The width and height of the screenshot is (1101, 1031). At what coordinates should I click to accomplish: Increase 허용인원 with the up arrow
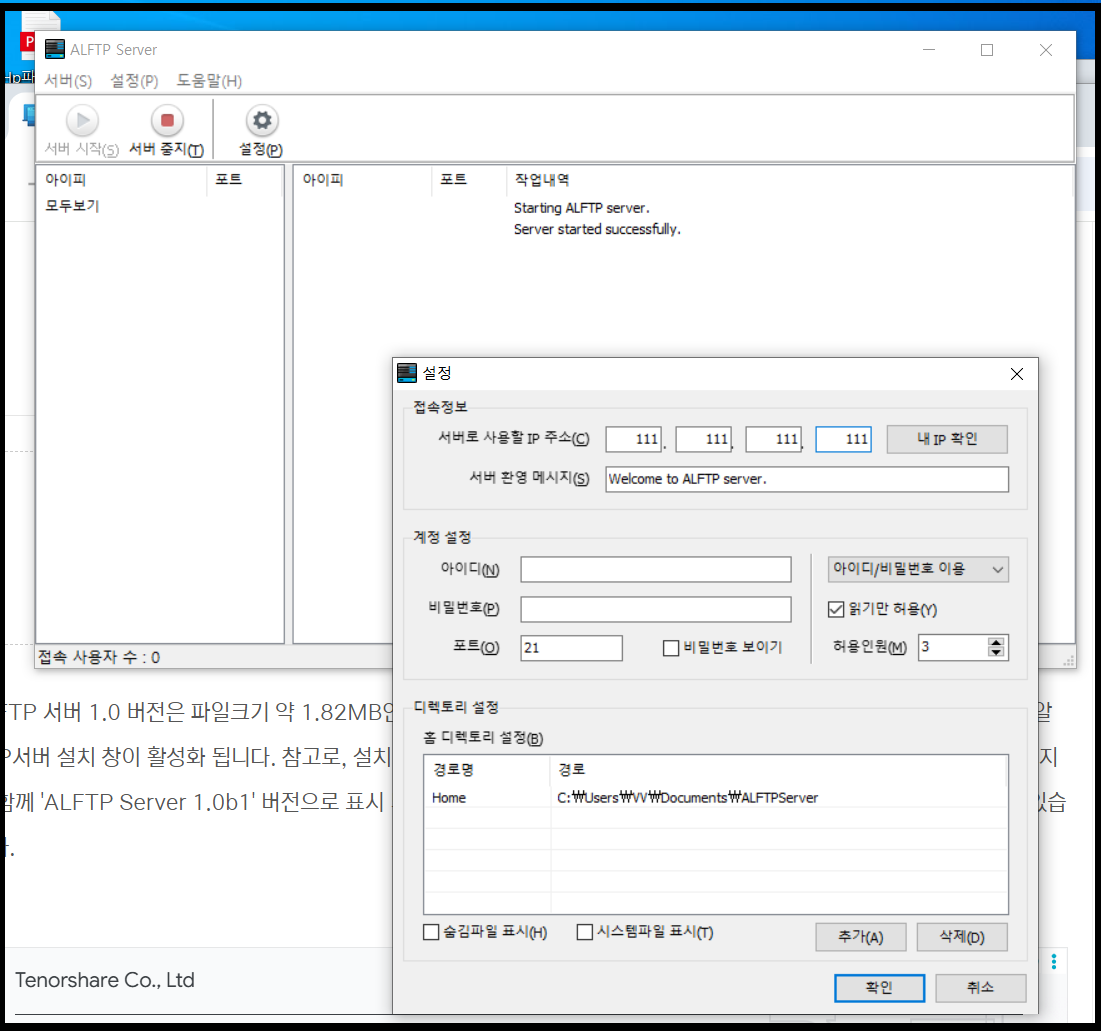tap(996, 642)
